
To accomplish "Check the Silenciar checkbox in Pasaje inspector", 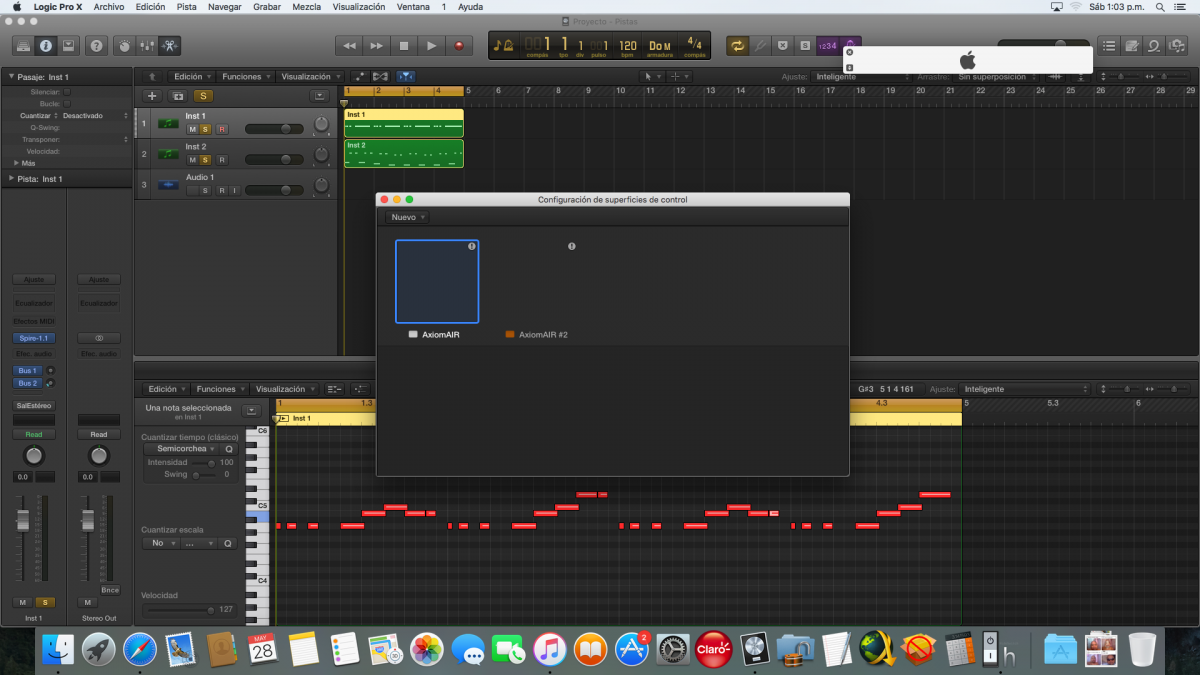I will coord(67,91).
